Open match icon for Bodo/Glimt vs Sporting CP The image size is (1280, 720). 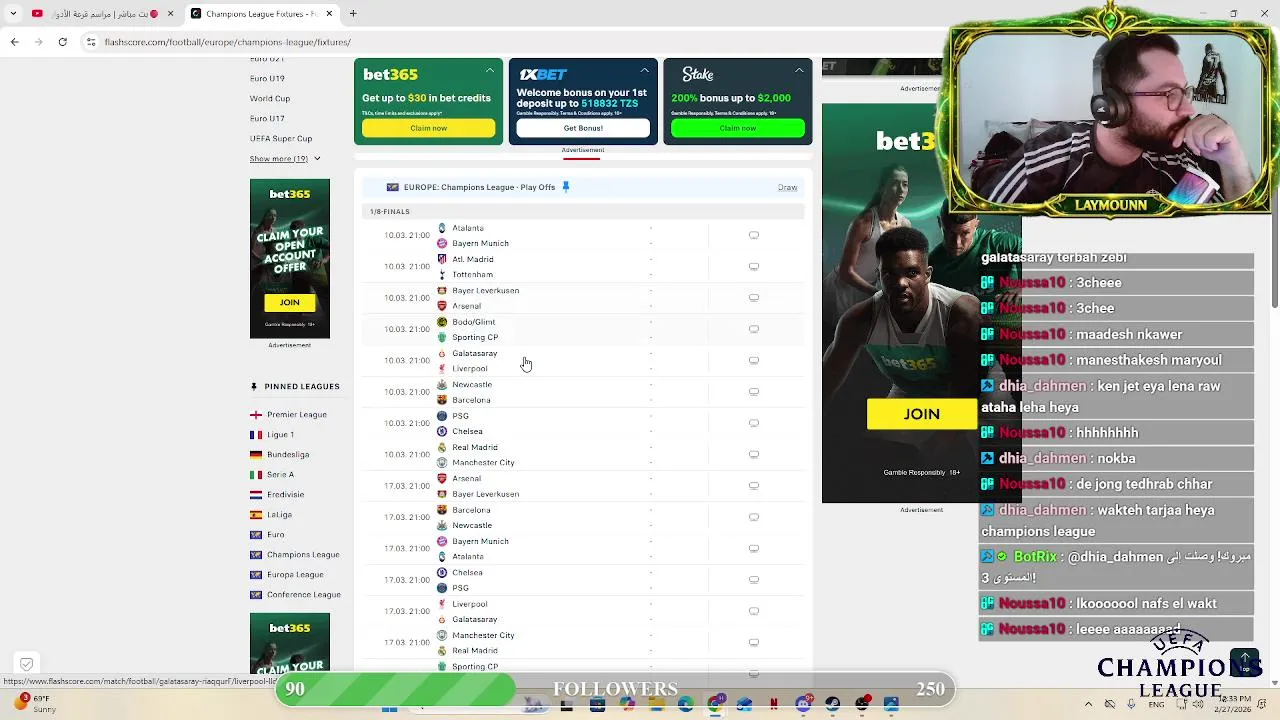(754, 329)
